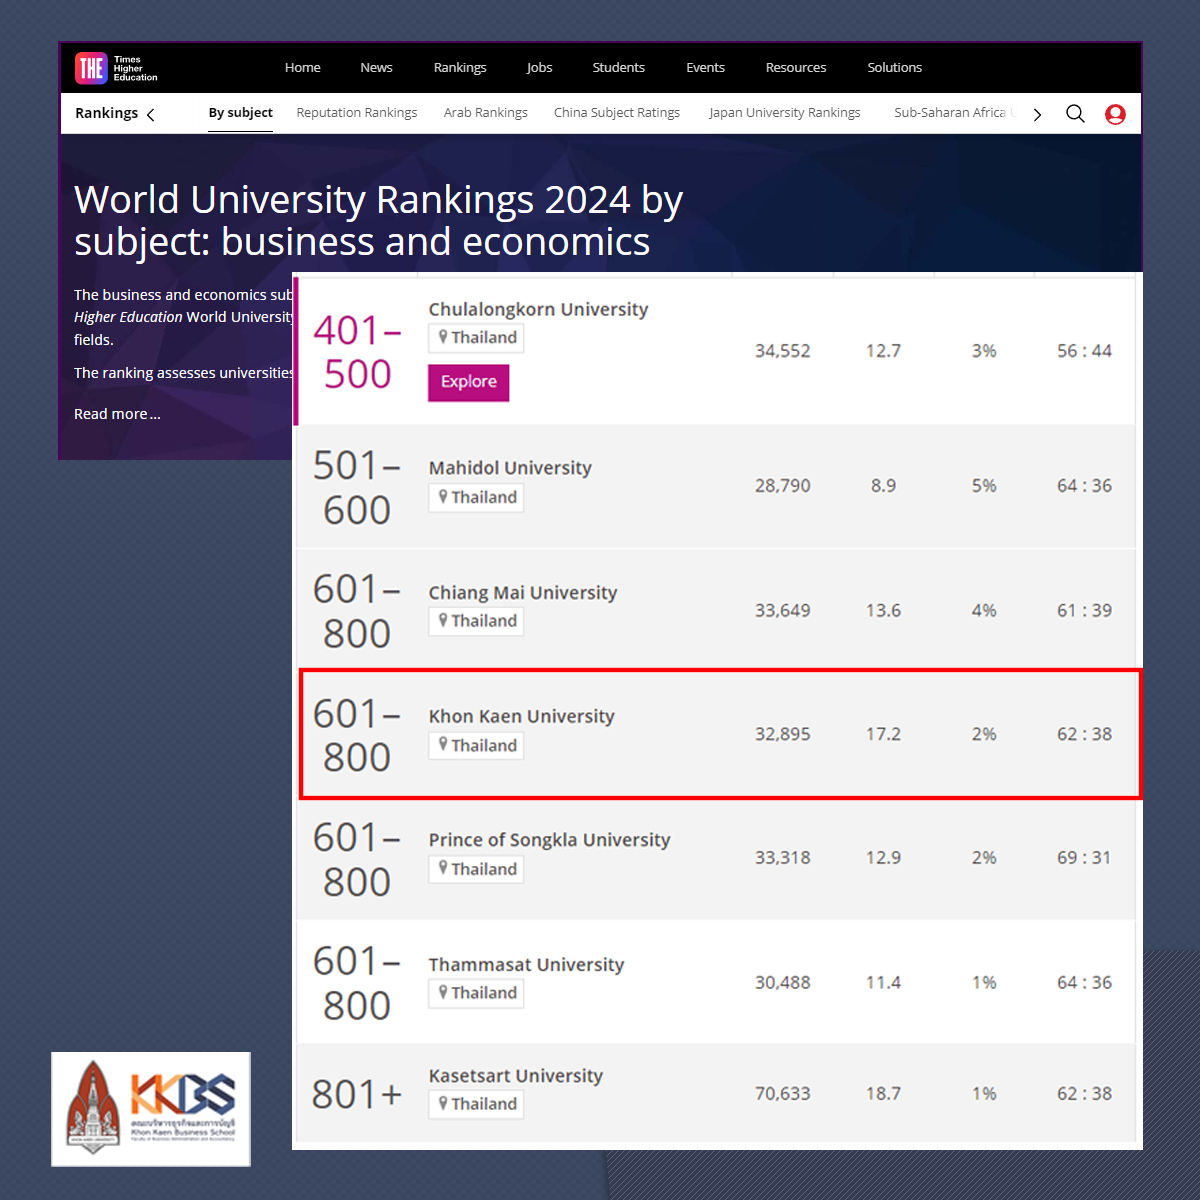Click Thailand location tag under Kasetsart University
Viewport: 1200px width, 1200px height.
coord(476,1104)
